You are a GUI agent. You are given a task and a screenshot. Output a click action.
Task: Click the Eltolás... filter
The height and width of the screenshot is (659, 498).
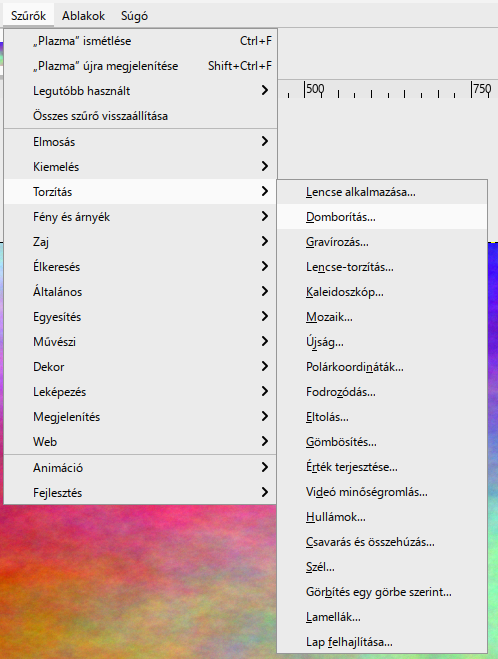click(382, 417)
